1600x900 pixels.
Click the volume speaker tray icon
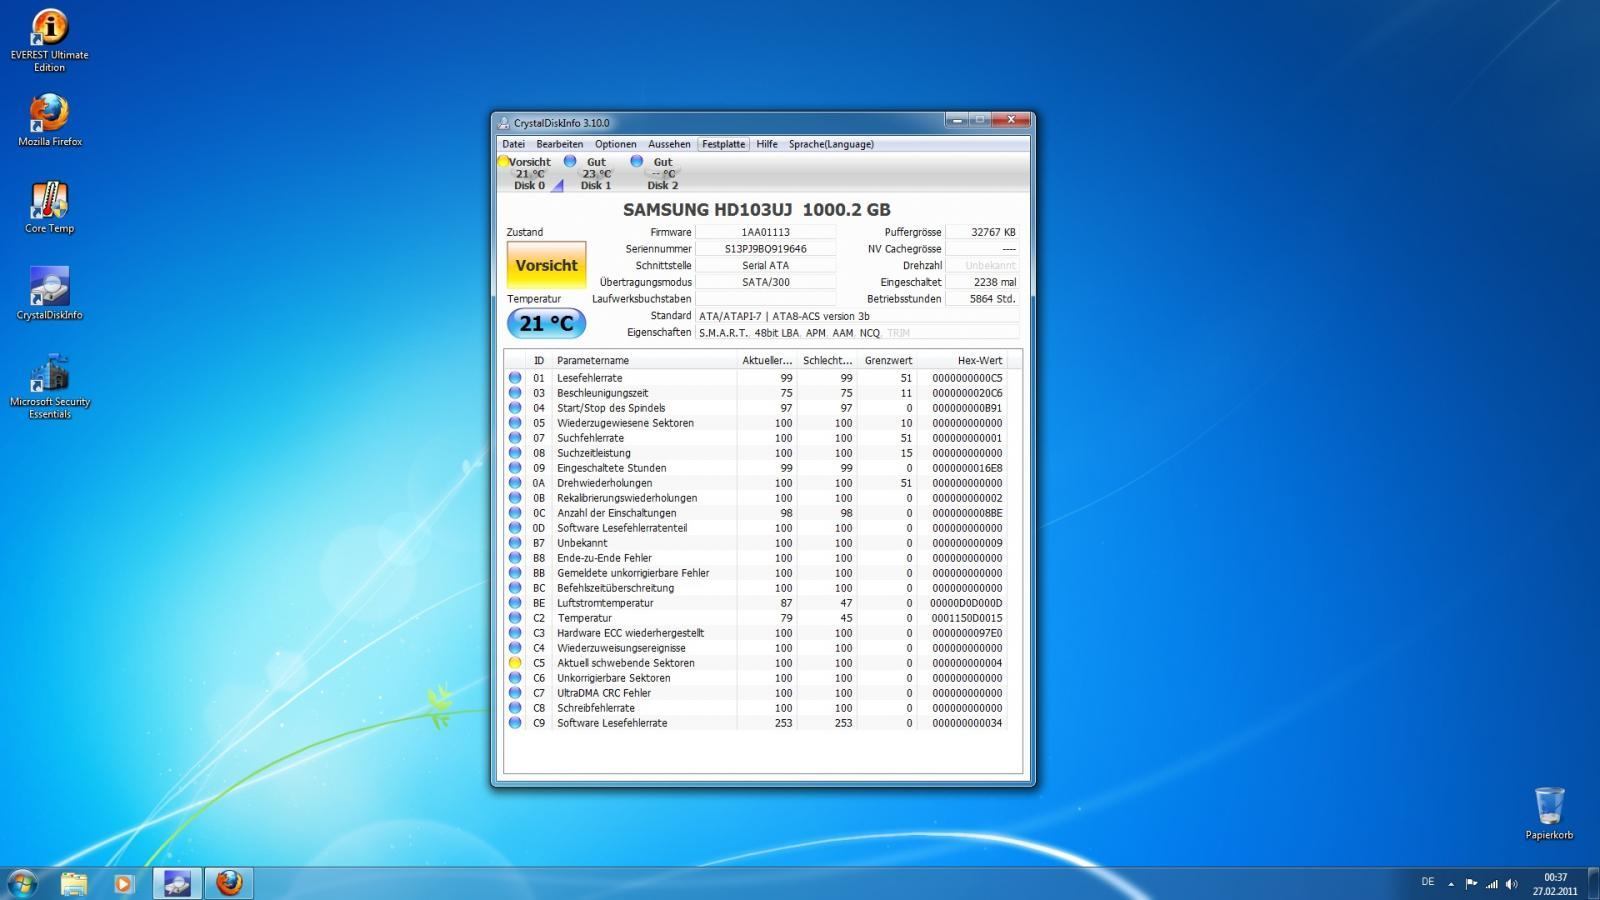point(1511,884)
